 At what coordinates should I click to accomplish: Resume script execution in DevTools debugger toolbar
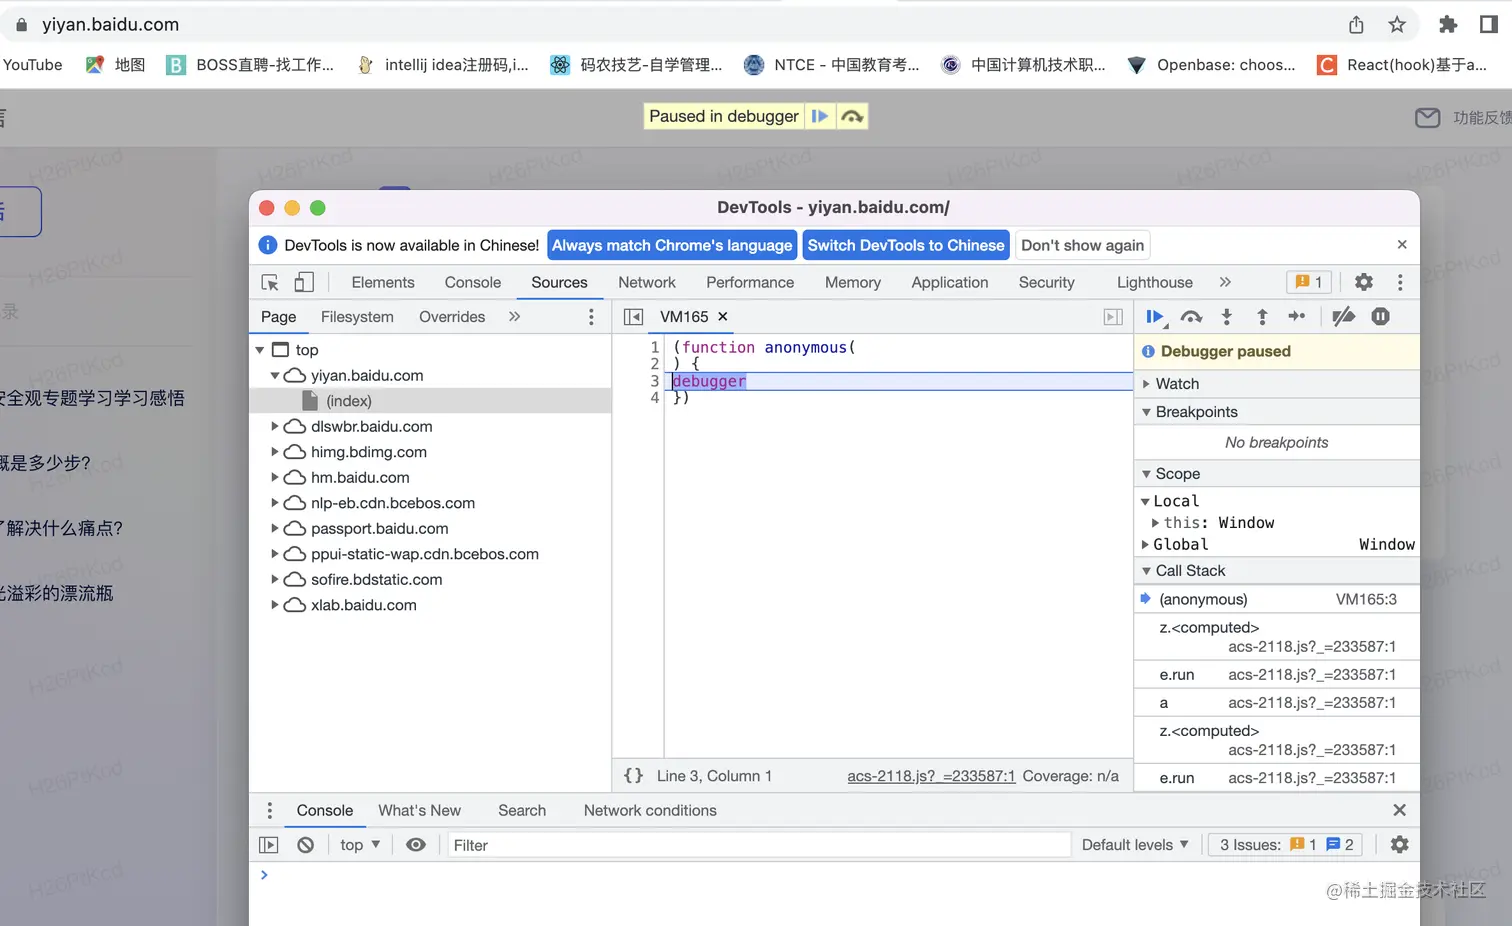coord(1155,317)
